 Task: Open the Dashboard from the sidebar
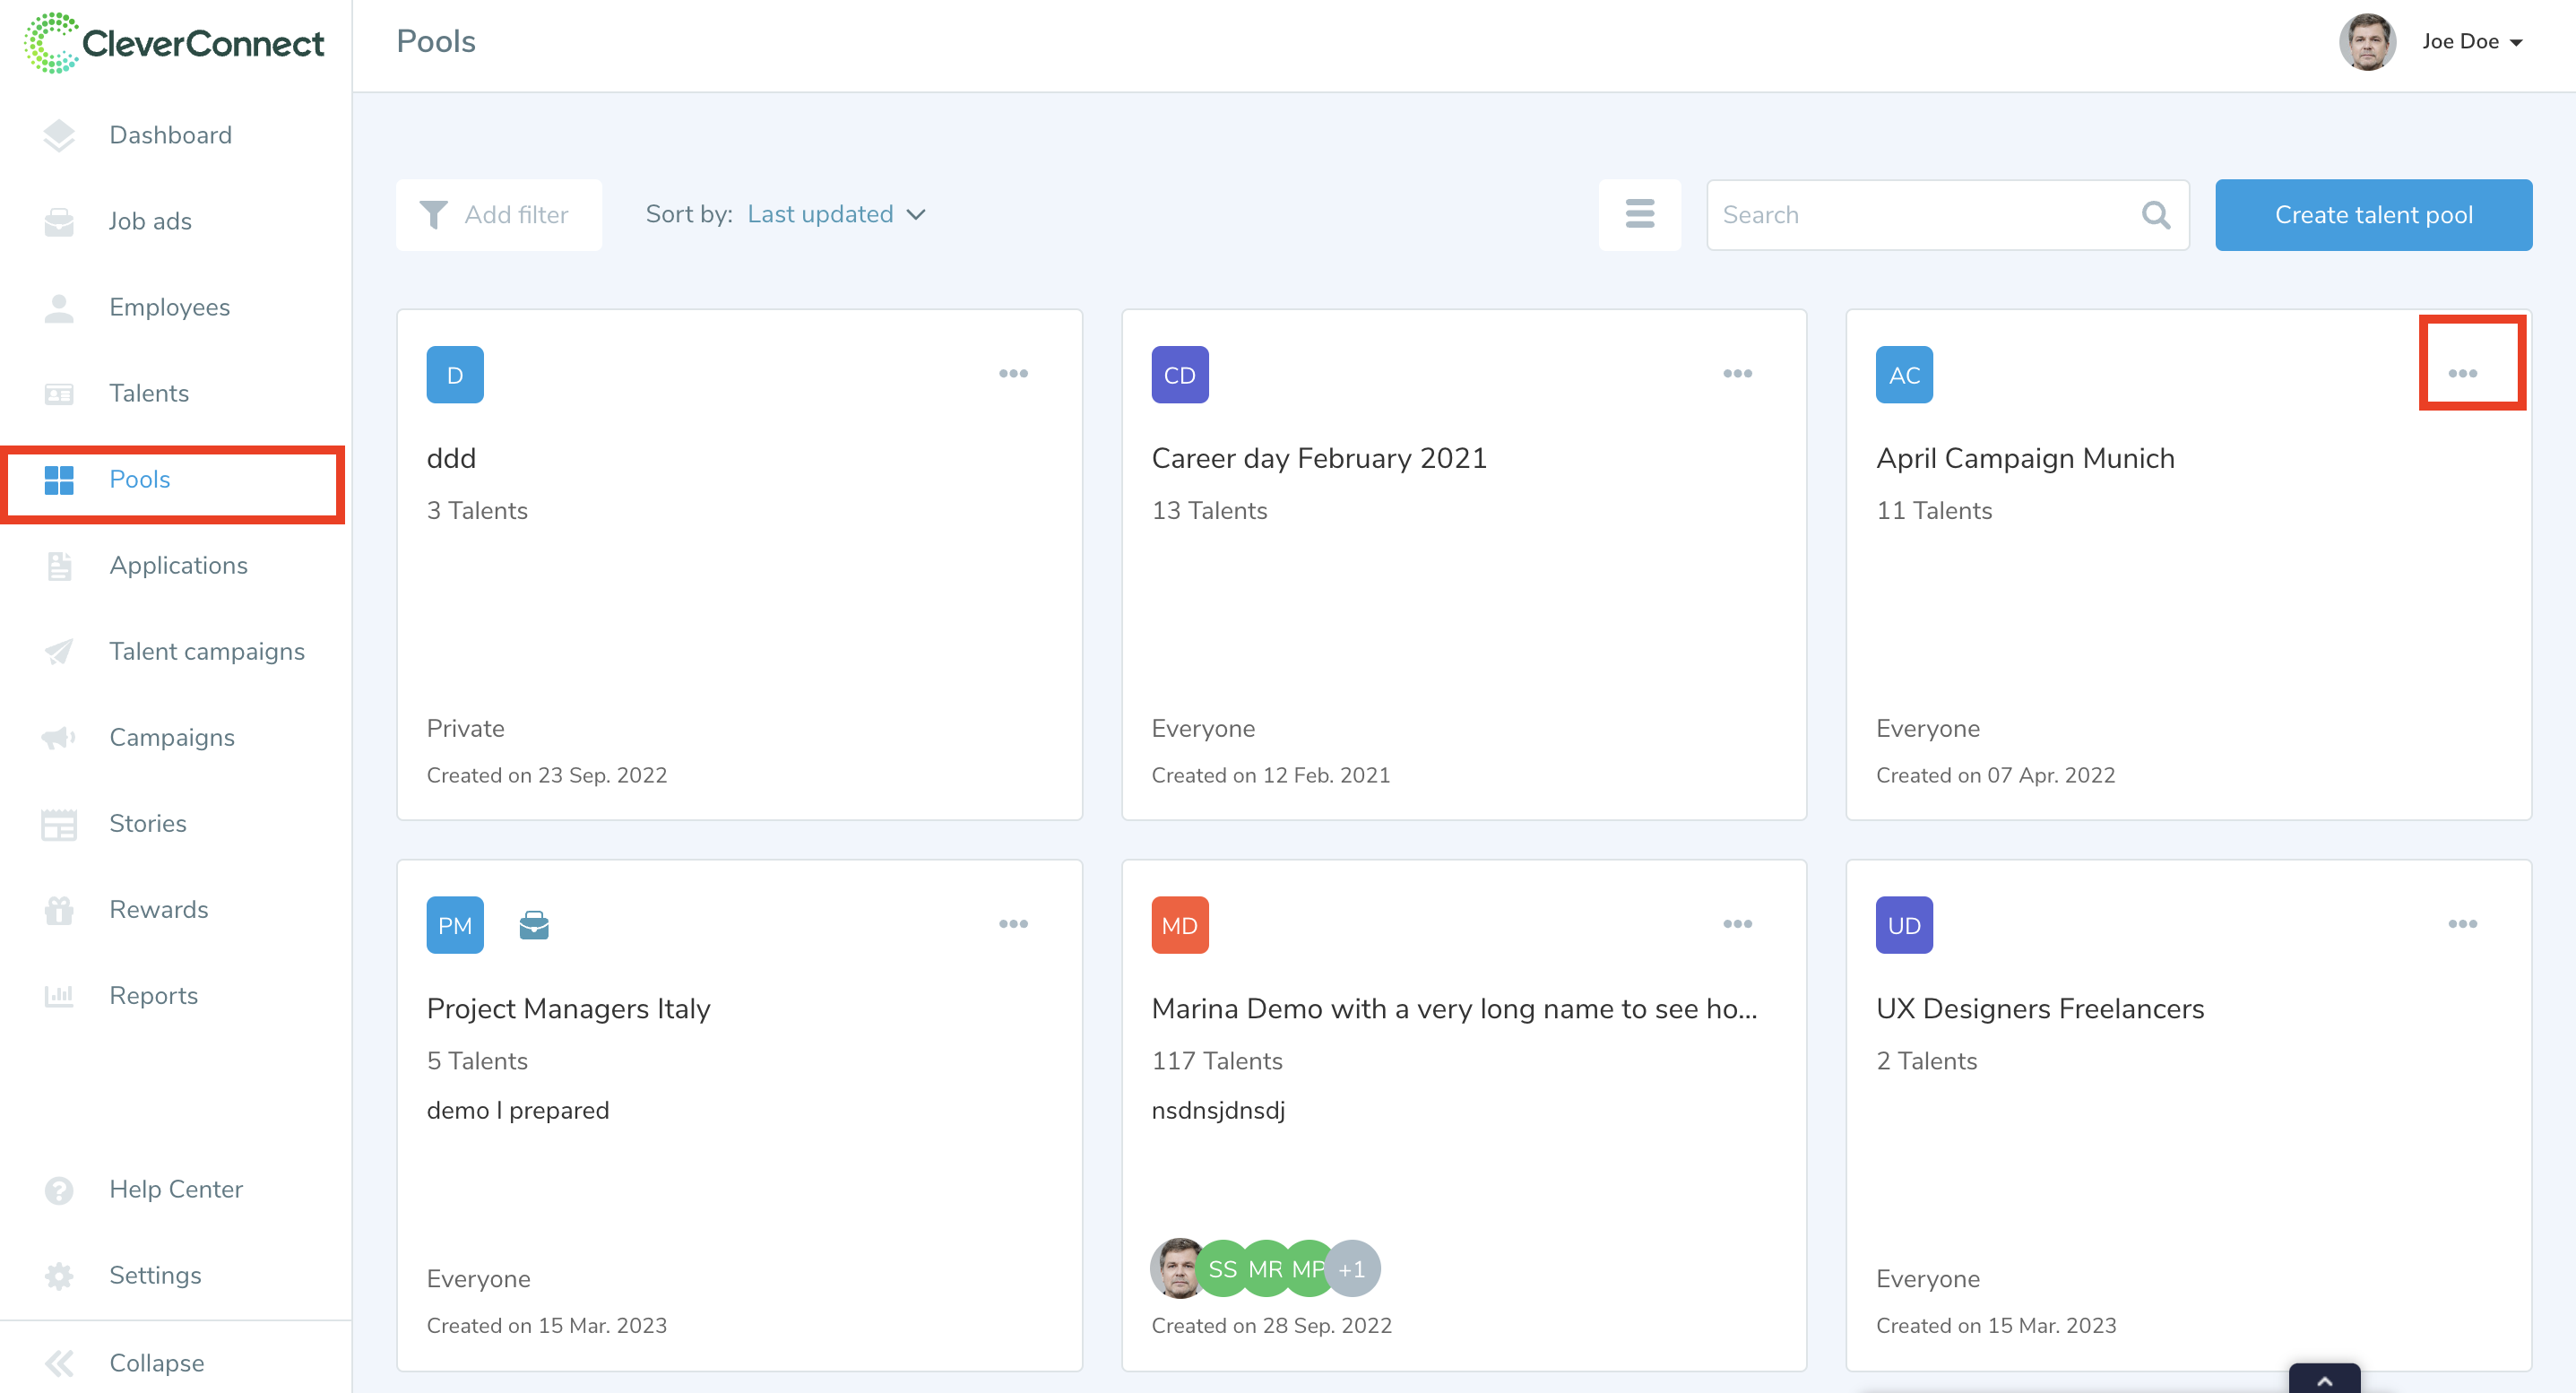coord(170,135)
